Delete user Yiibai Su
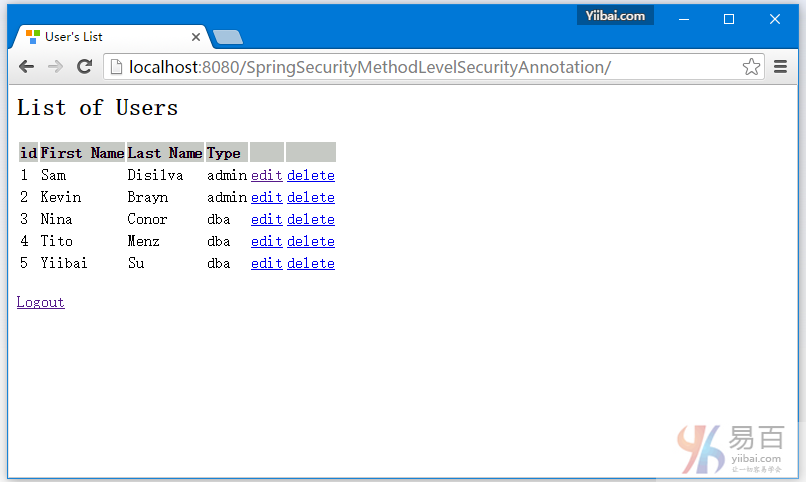The height and width of the screenshot is (482, 806). 311,264
